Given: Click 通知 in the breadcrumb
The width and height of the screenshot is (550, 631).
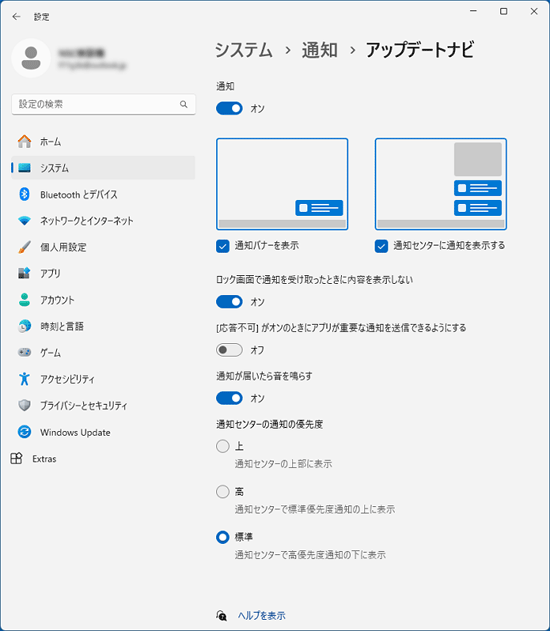Looking at the screenshot, I should pyautogui.click(x=319, y=50).
